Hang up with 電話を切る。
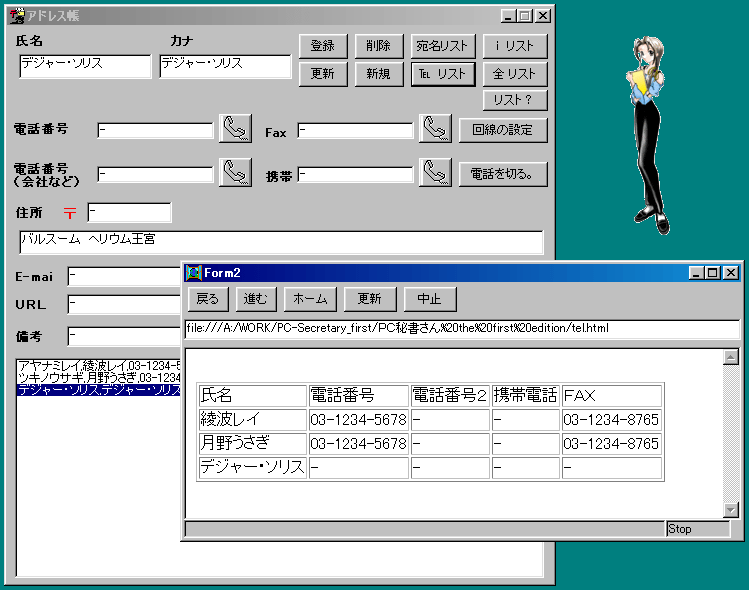Viewport: 749px width, 590px height. (x=503, y=174)
